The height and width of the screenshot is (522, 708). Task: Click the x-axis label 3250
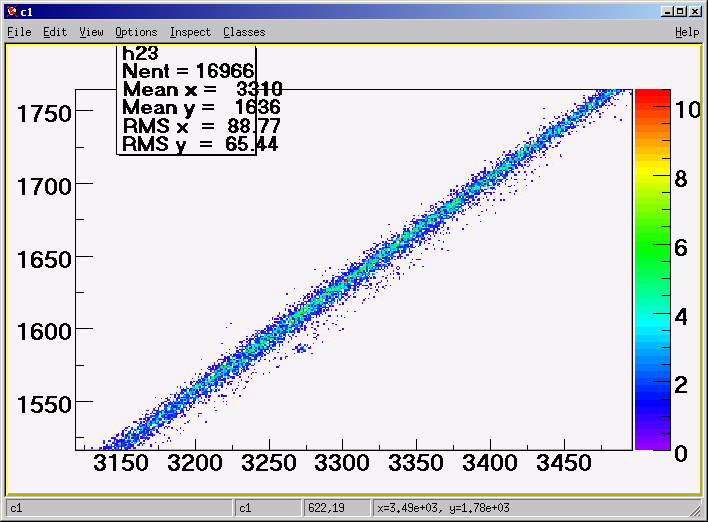pyautogui.click(x=269, y=463)
